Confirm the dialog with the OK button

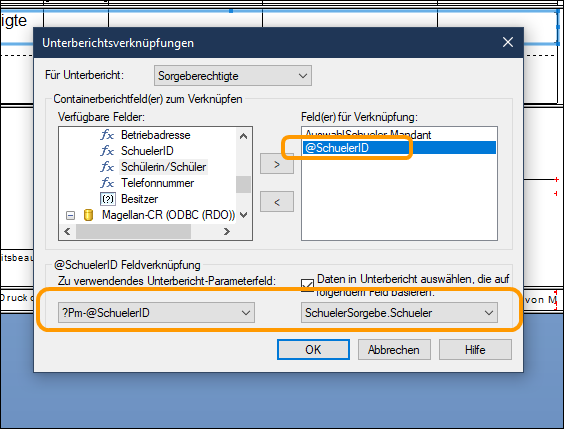tap(313, 350)
